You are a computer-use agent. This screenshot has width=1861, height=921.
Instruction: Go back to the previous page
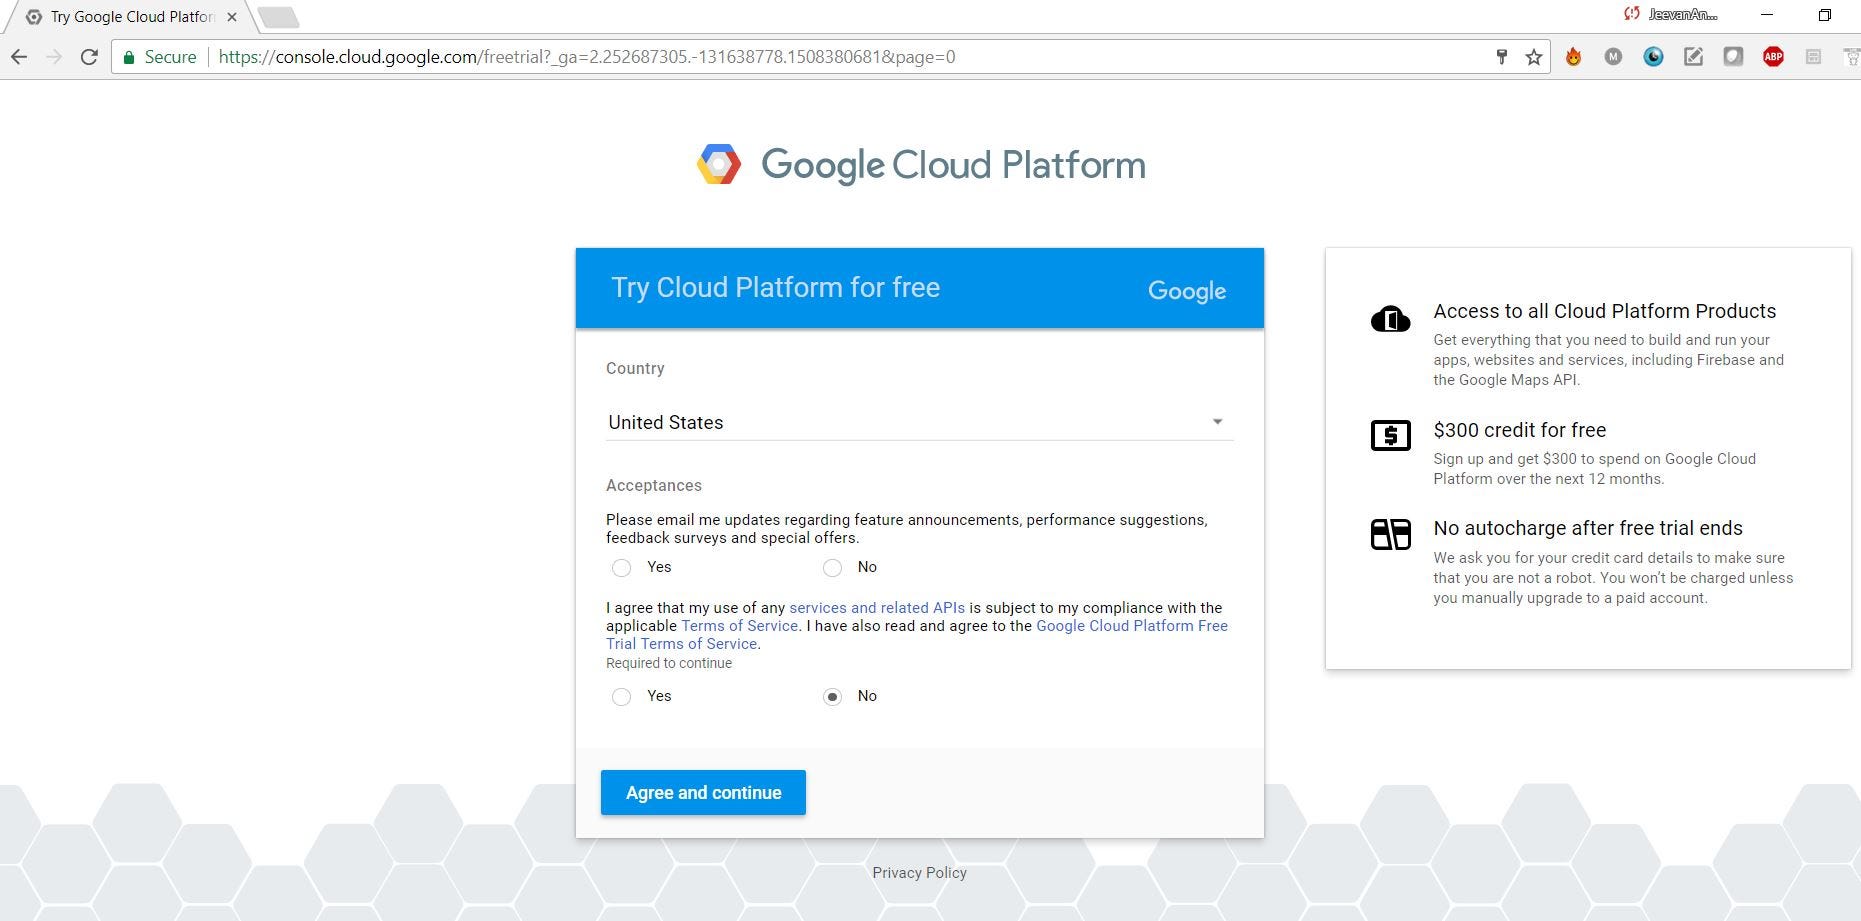[x=19, y=57]
